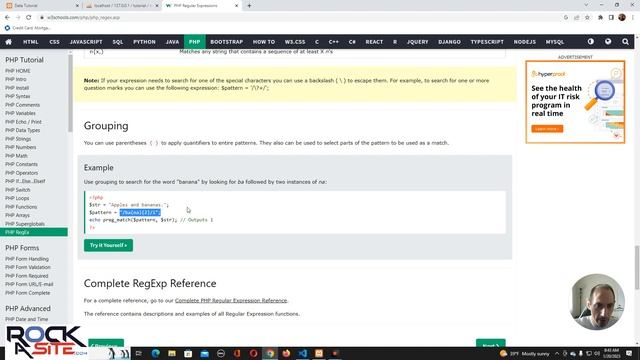Open the MYSQL menu item
This screenshot has height=360, width=640.
(555, 42)
